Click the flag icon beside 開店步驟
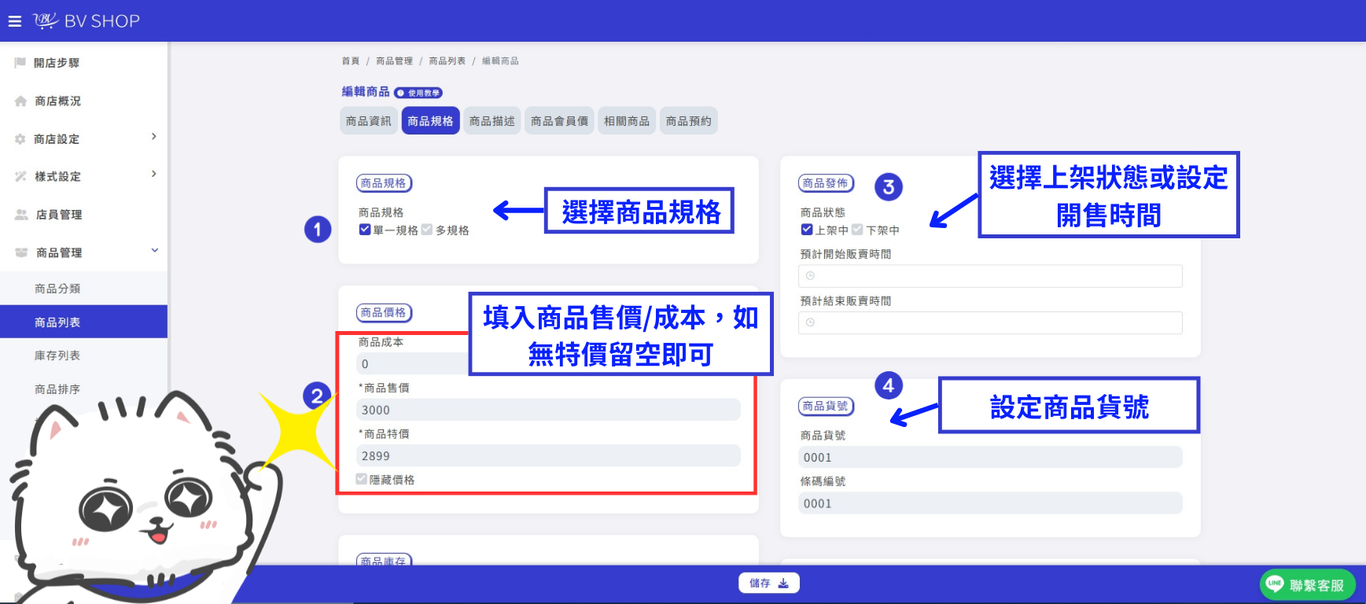 pyautogui.click(x=20, y=63)
